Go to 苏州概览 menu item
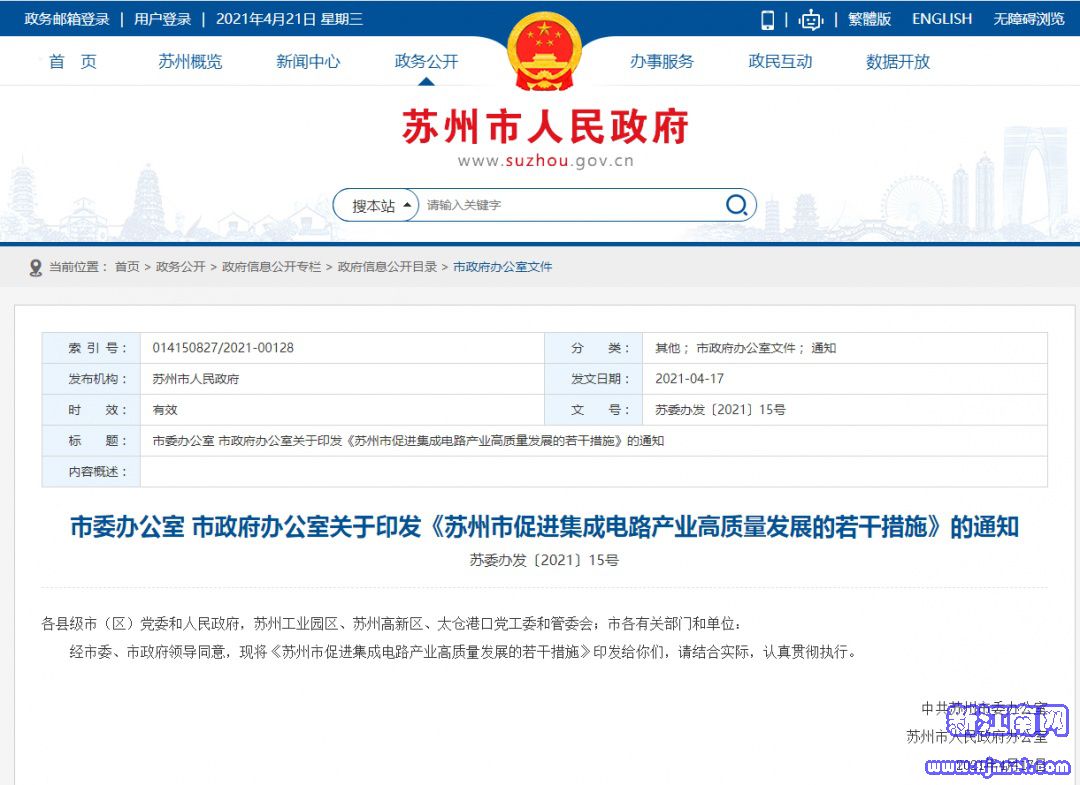The image size is (1080, 785). (x=190, y=61)
